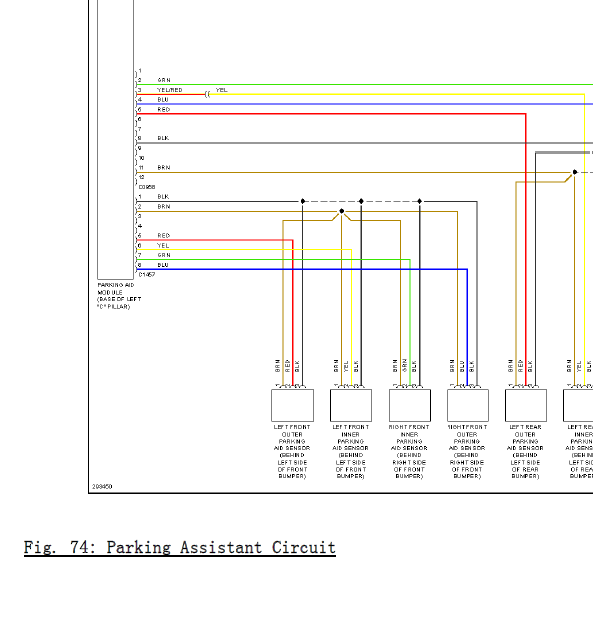The width and height of the screenshot is (593, 620).
Task: Select the Left Front Inner sensor box
Action: click(351, 405)
